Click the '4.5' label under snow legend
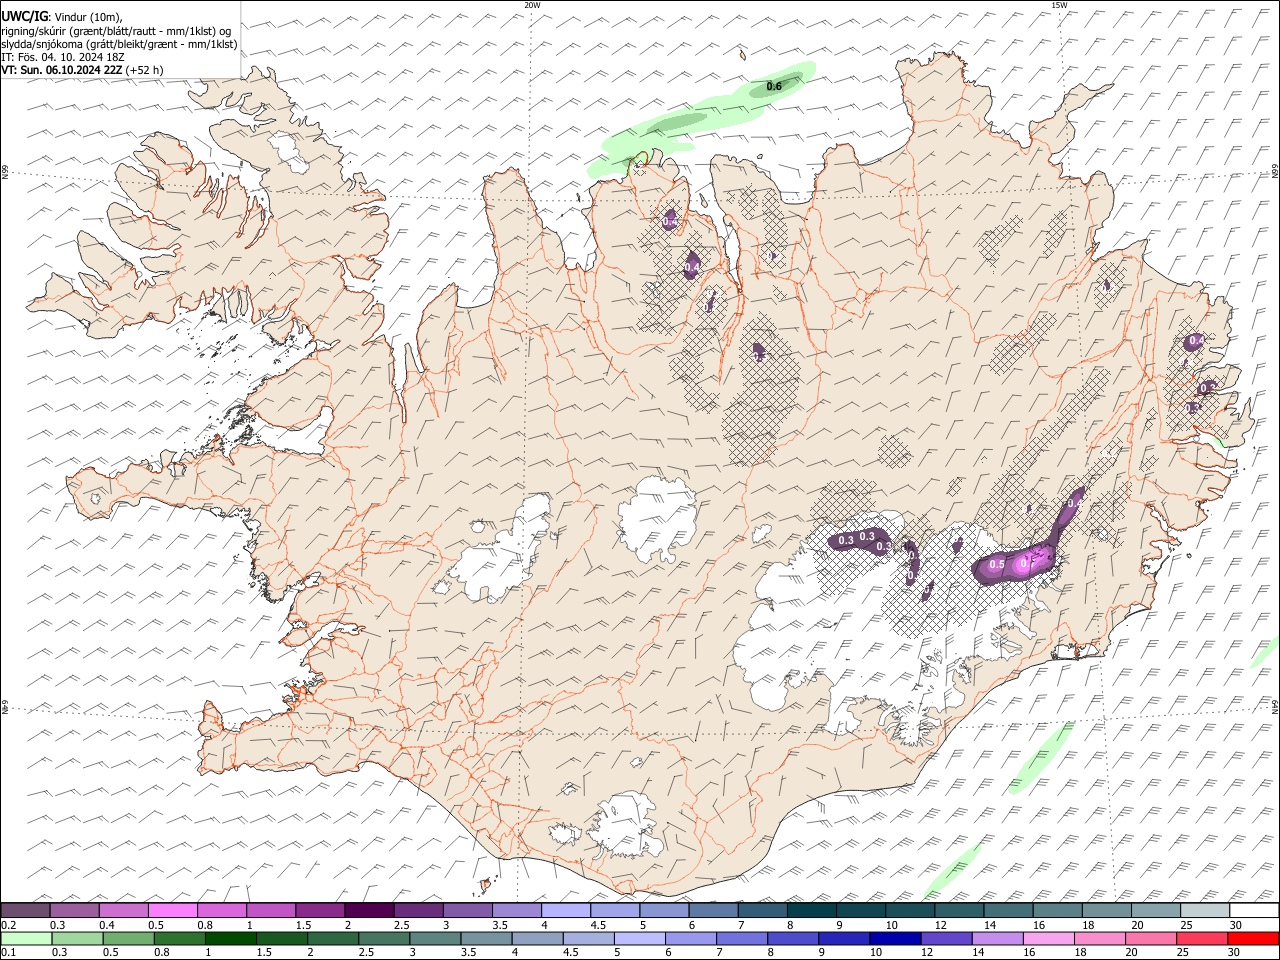The image size is (1280, 960). (x=598, y=925)
